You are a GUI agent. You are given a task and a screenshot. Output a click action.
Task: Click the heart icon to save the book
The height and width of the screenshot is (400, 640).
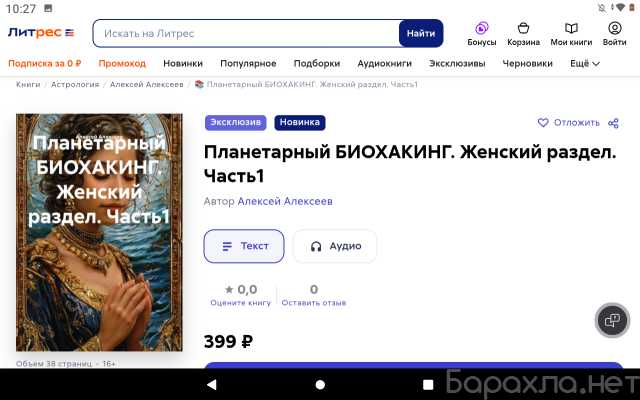point(543,122)
